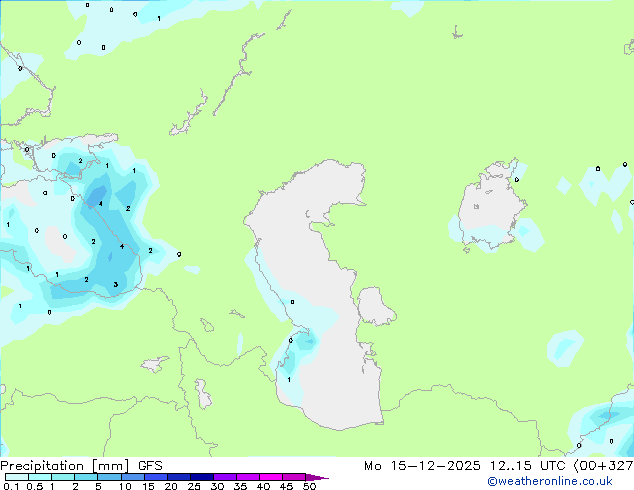Pick the 35–40 mm legend color box
Image resolution: width=634 pixels, height=490 pixels.
point(248,477)
